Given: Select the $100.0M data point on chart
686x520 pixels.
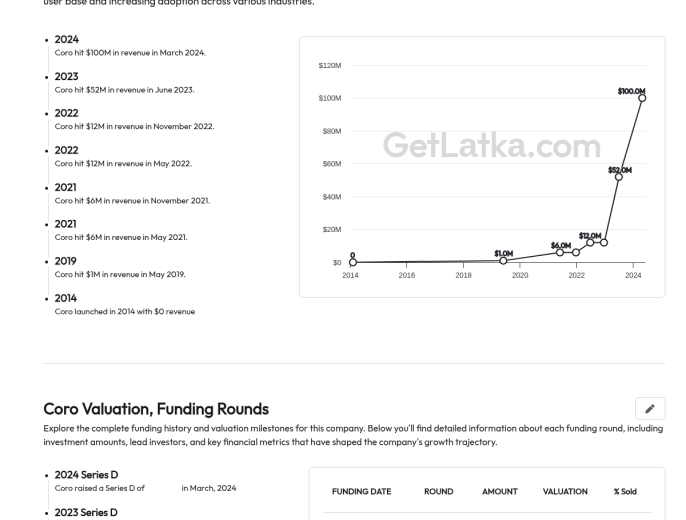Looking at the screenshot, I should 642,98.
